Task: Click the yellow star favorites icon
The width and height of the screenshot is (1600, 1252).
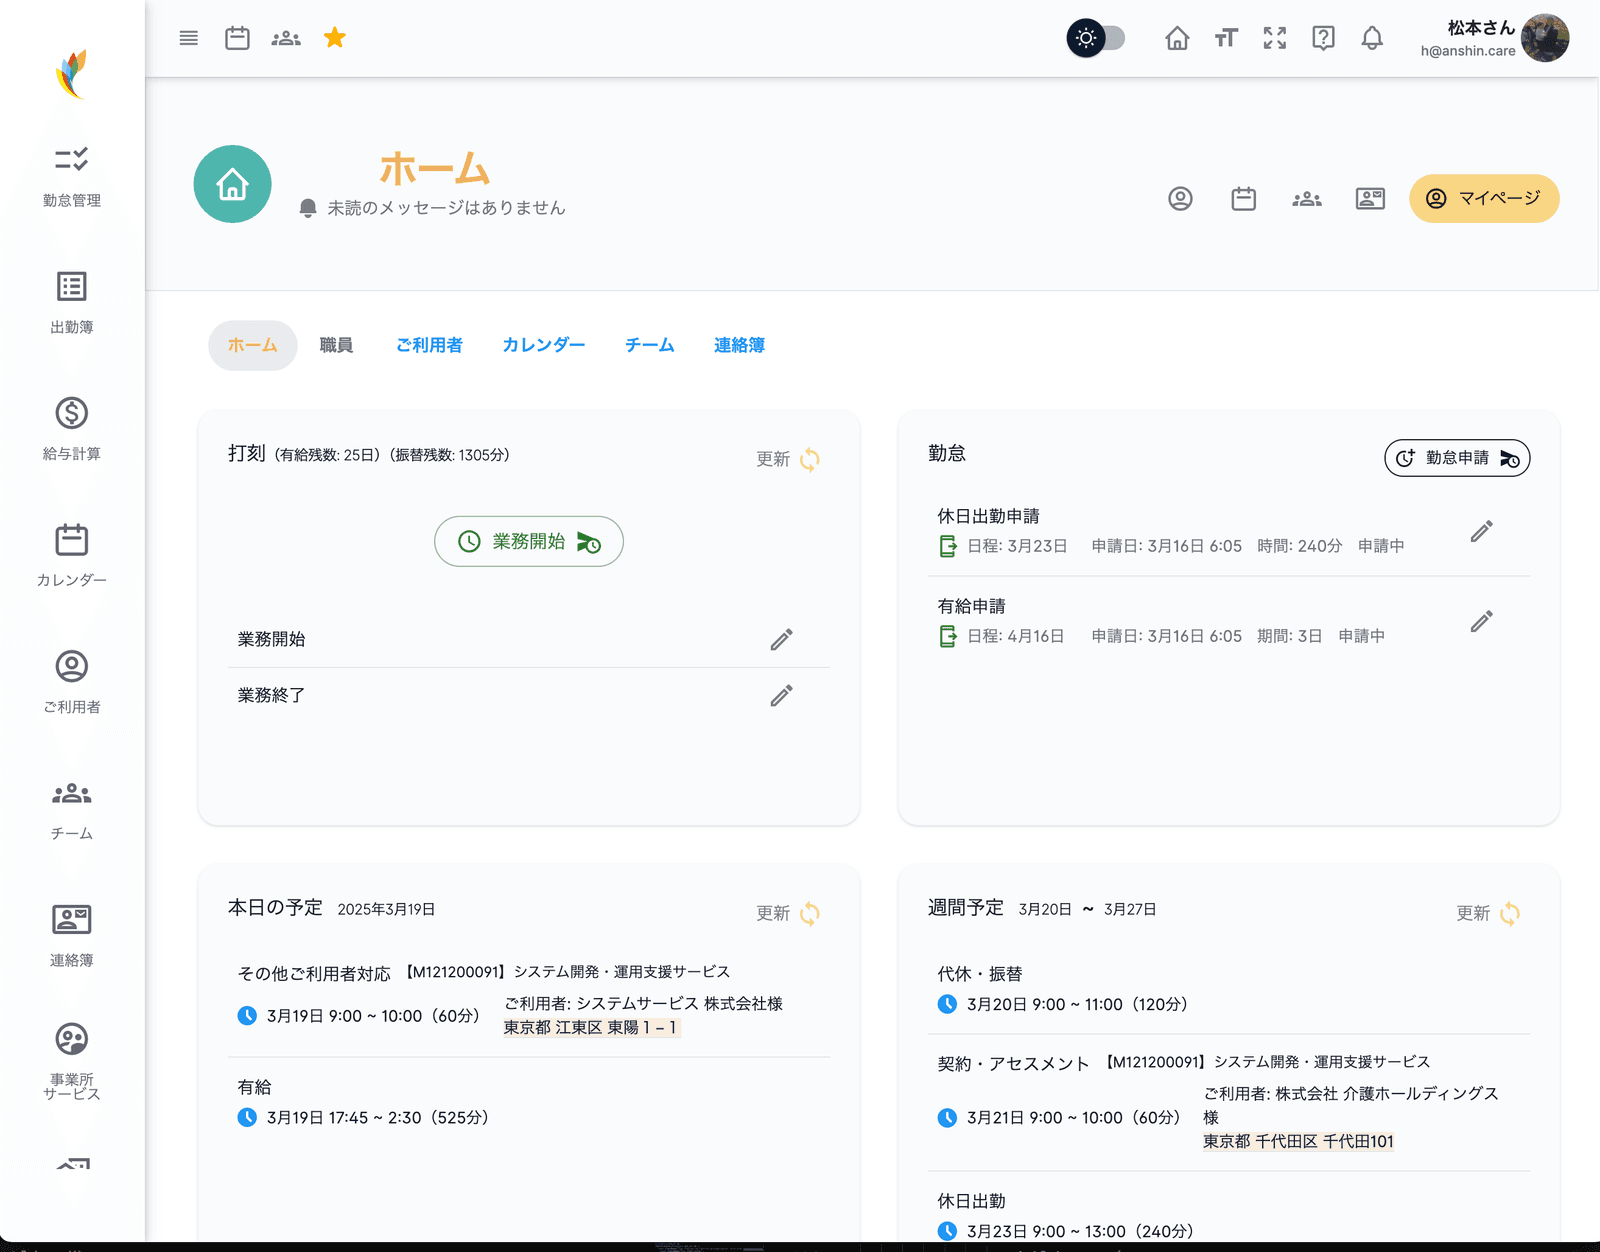Action: (335, 38)
